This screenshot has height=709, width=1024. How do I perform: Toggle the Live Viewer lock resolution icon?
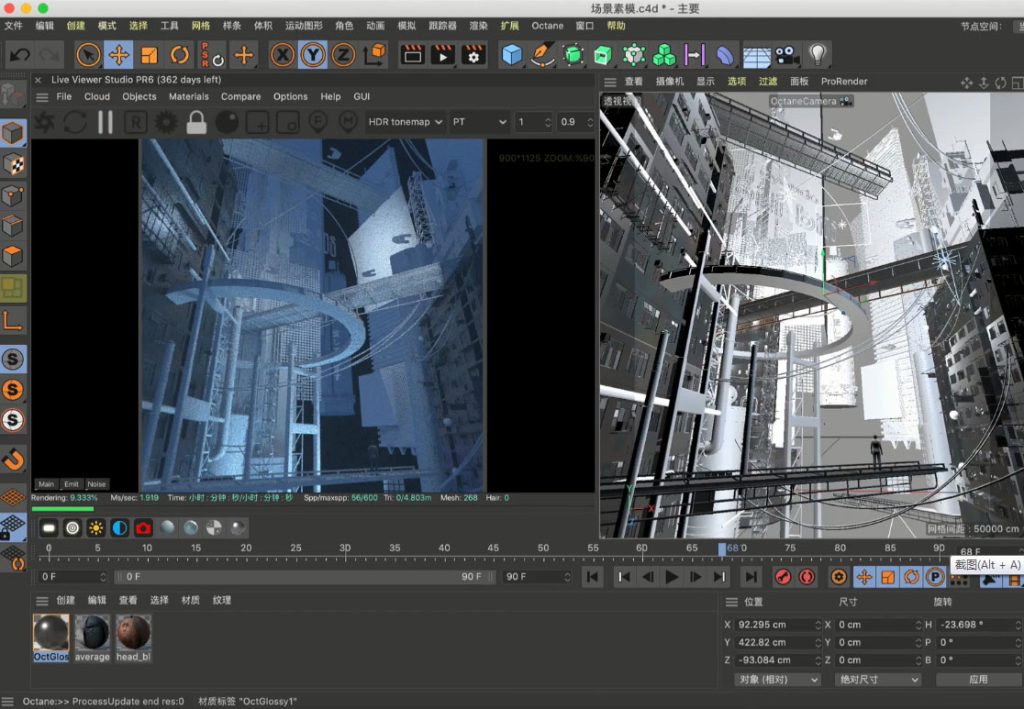click(x=196, y=122)
